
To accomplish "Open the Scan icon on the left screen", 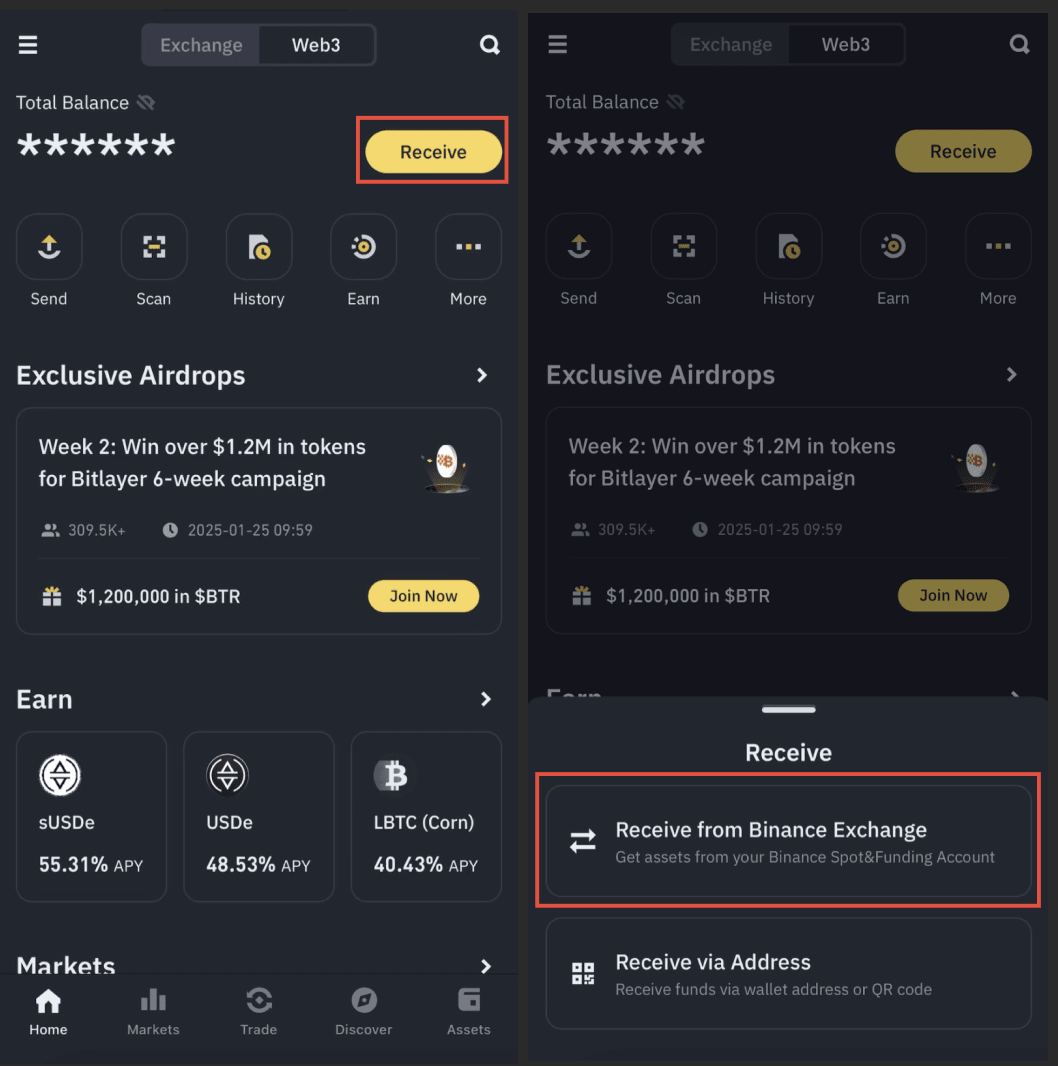I will click(x=154, y=247).
